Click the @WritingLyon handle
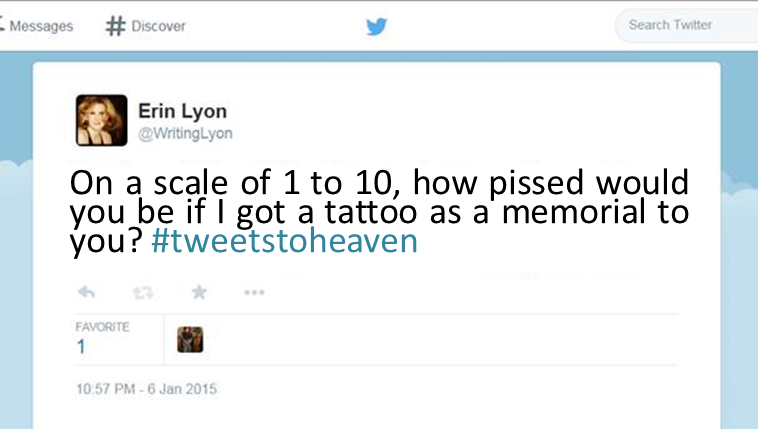Viewport: 758px width, 429px height. (185, 133)
